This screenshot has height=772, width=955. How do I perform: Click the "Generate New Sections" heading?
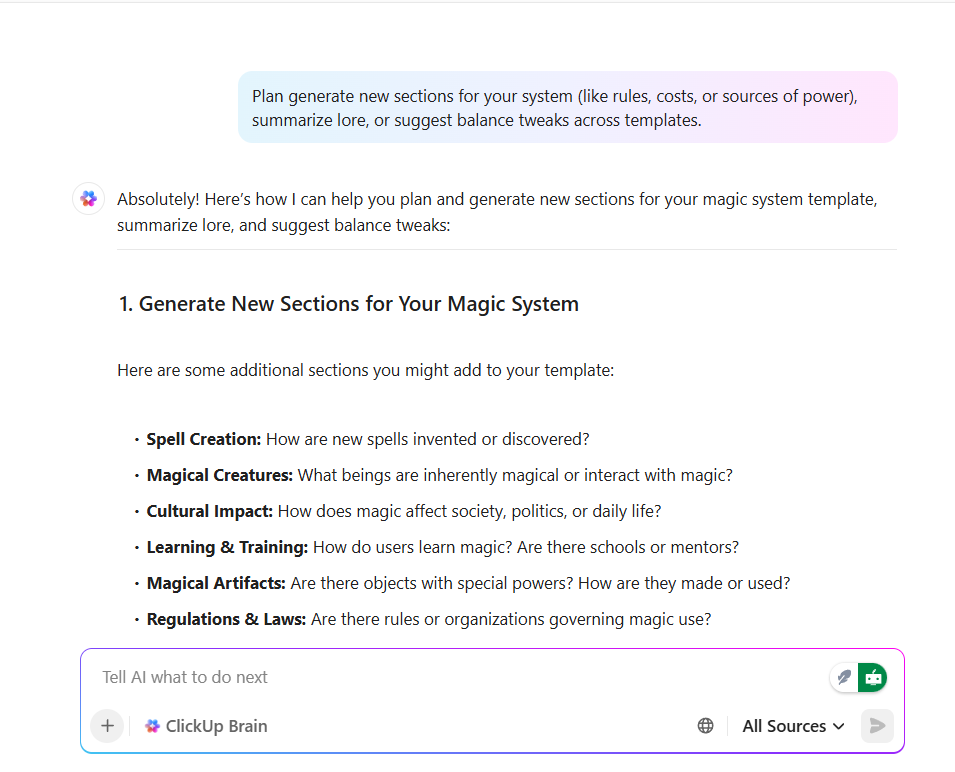[x=349, y=304]
